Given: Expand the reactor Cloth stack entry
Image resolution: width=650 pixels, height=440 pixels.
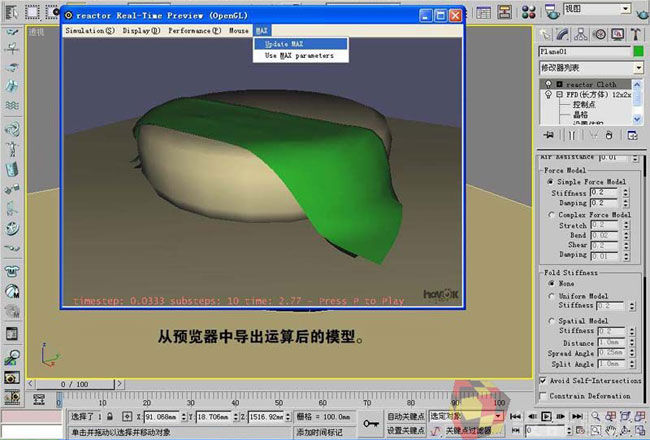Looking at the screenshot, I should 559,84.
